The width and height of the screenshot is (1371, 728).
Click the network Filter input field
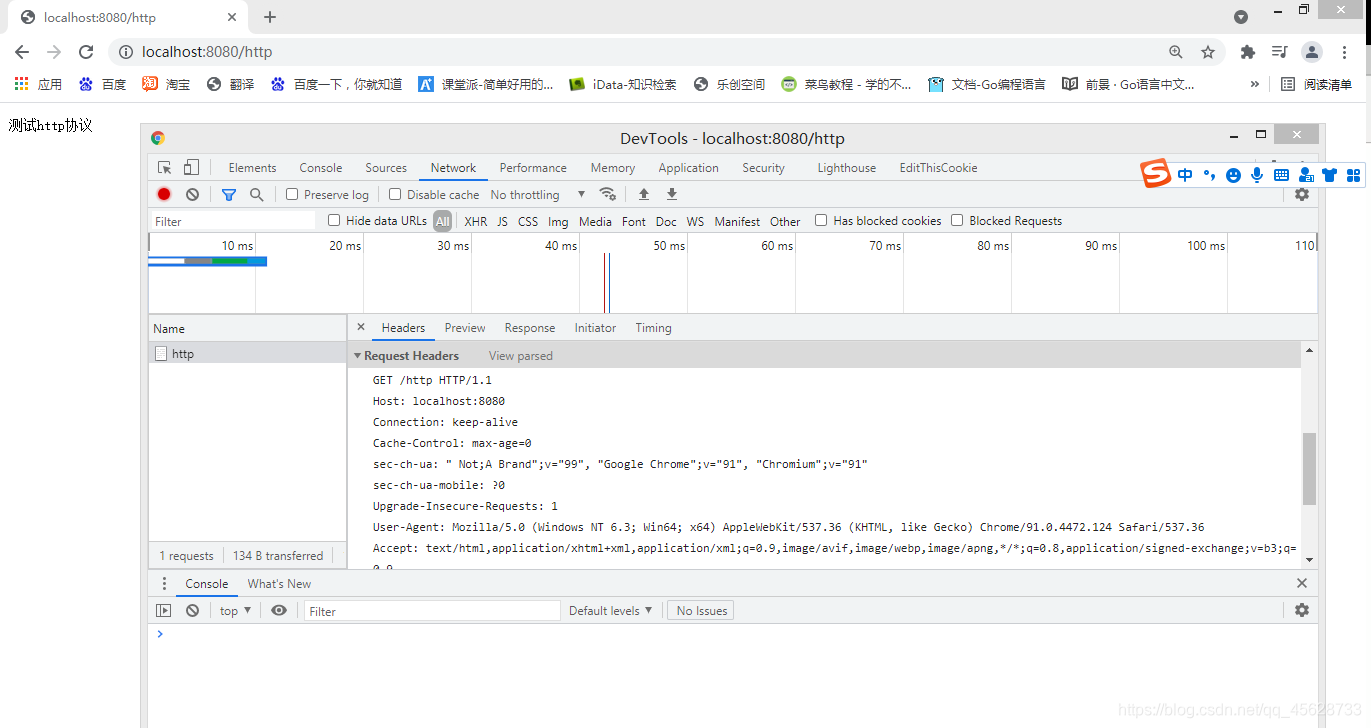[233, 221]
